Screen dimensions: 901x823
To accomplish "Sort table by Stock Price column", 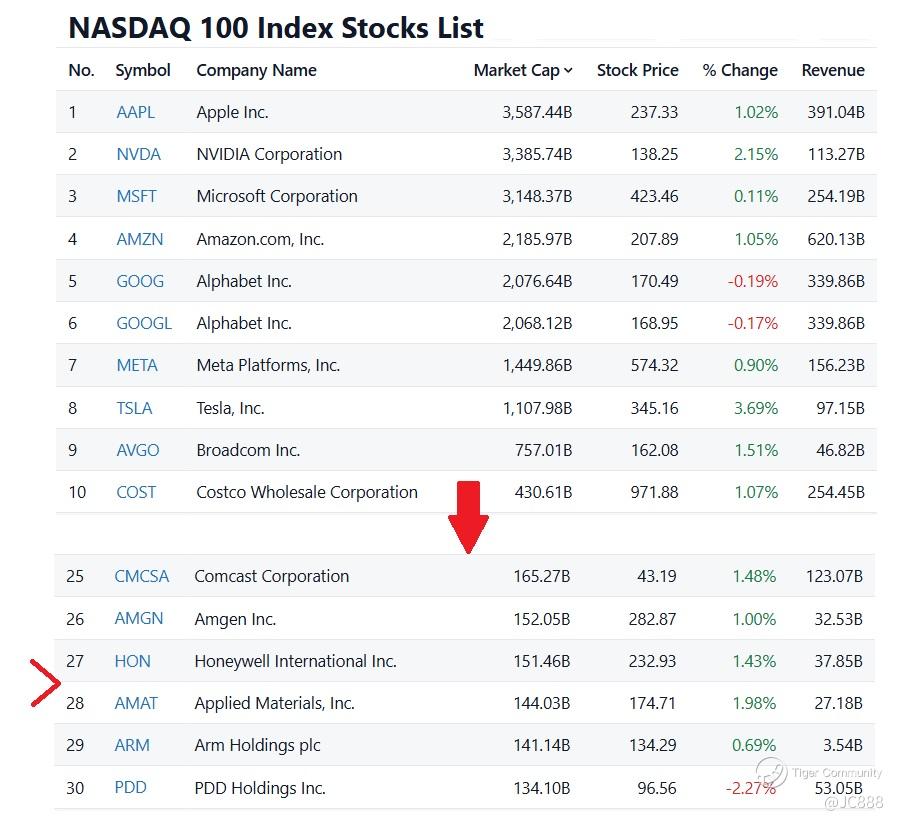I will pyautogui.click(x=637, y=70).
